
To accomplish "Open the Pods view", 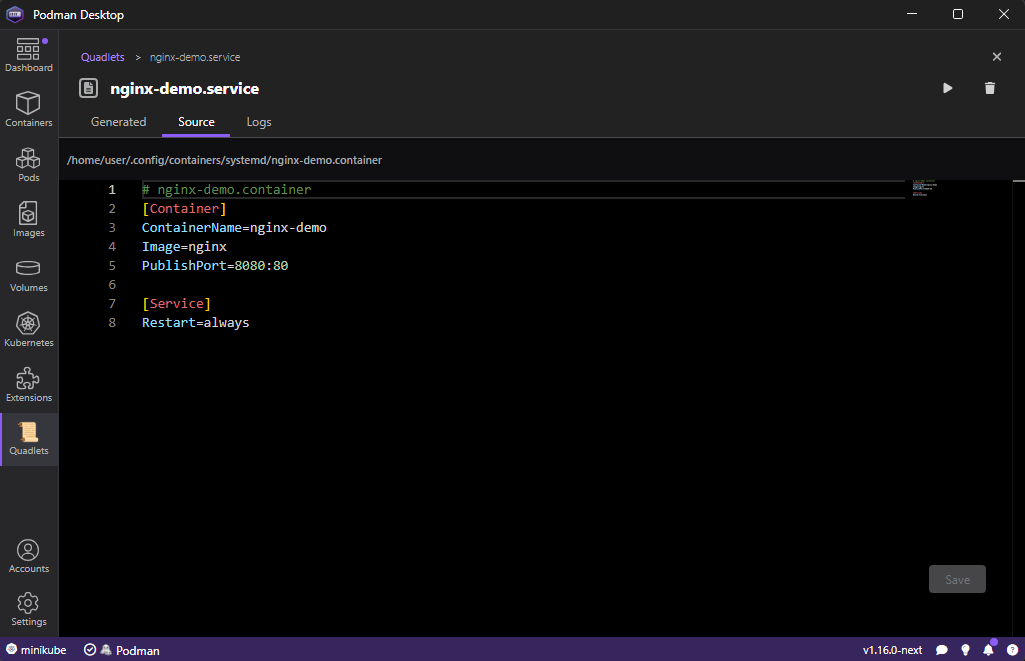I will coord(28,165).
